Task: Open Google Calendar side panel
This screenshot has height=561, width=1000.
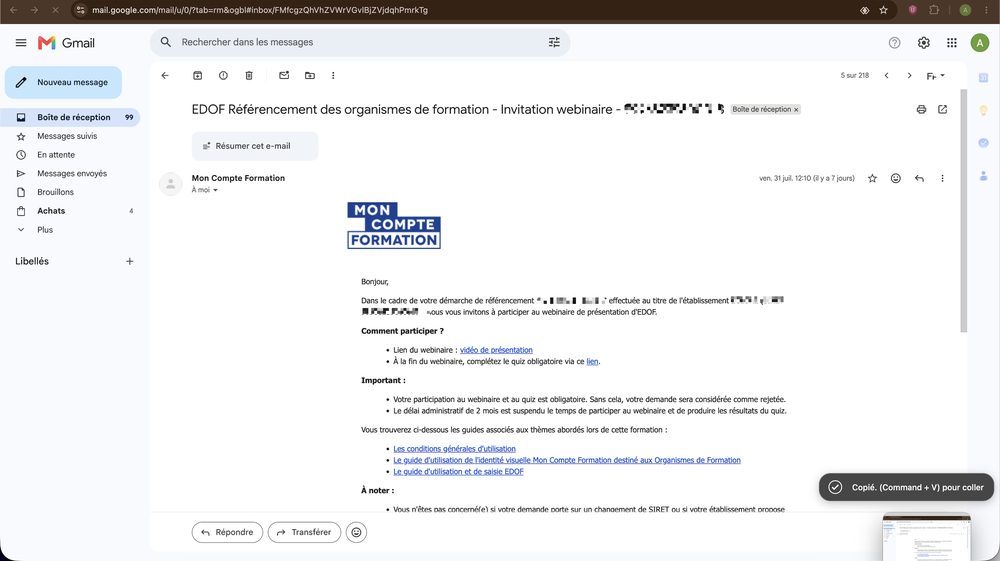Action: (983, 77)
